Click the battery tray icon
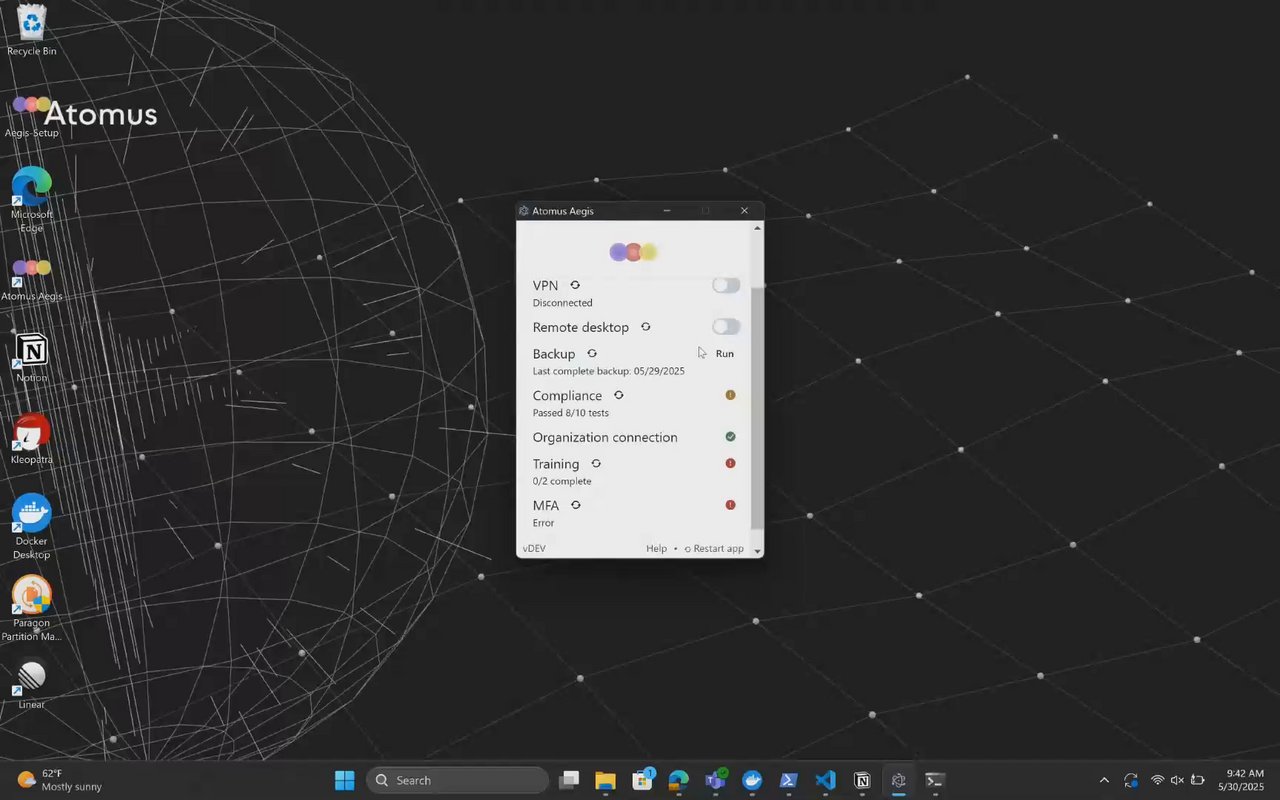1280x800 pixels. [x=1198, y=780]
